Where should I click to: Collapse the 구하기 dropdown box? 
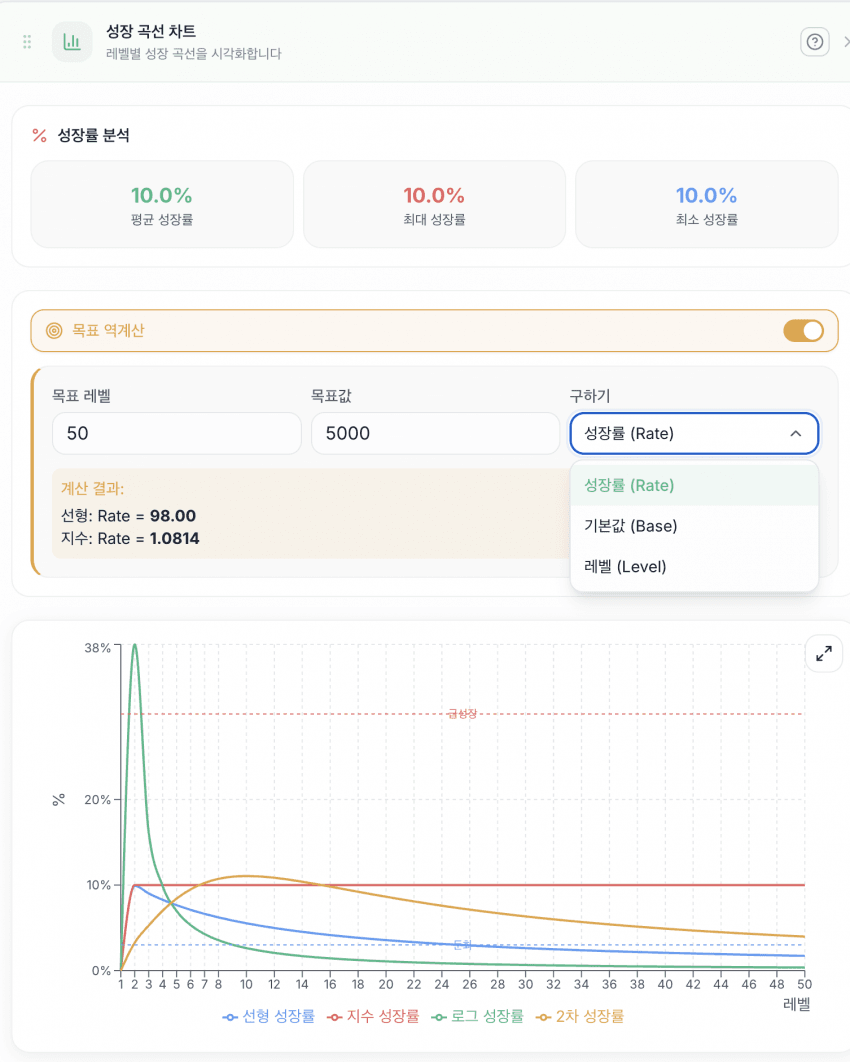click(694, 434)
